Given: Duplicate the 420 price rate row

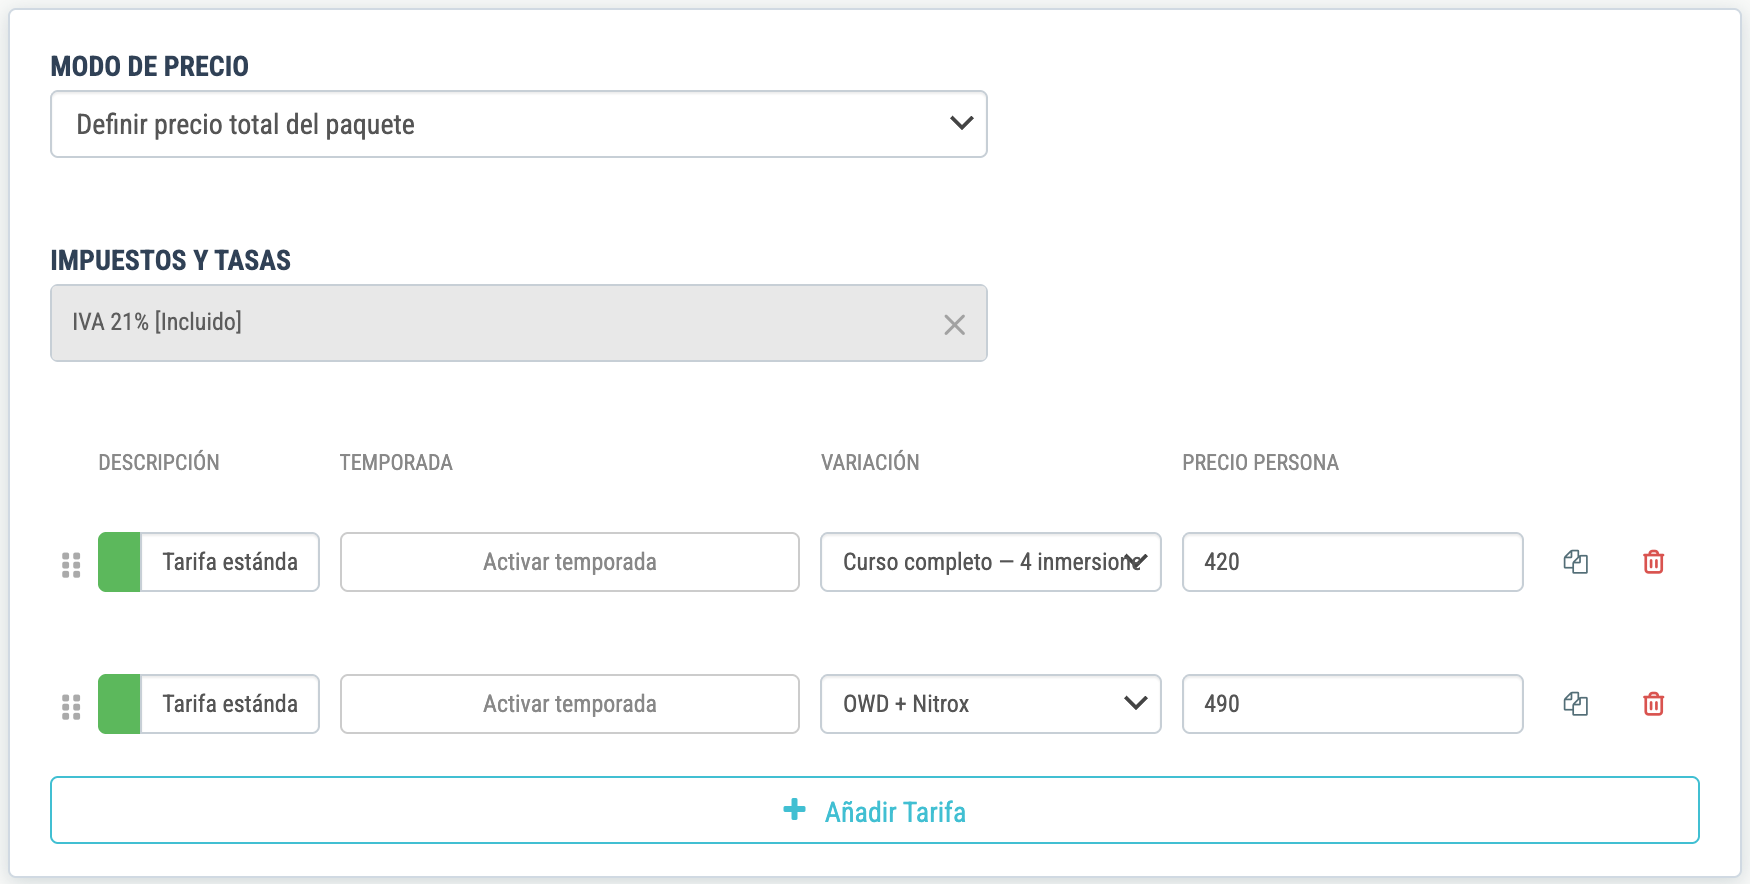Looking at the screenshot, I should 1576,562.
